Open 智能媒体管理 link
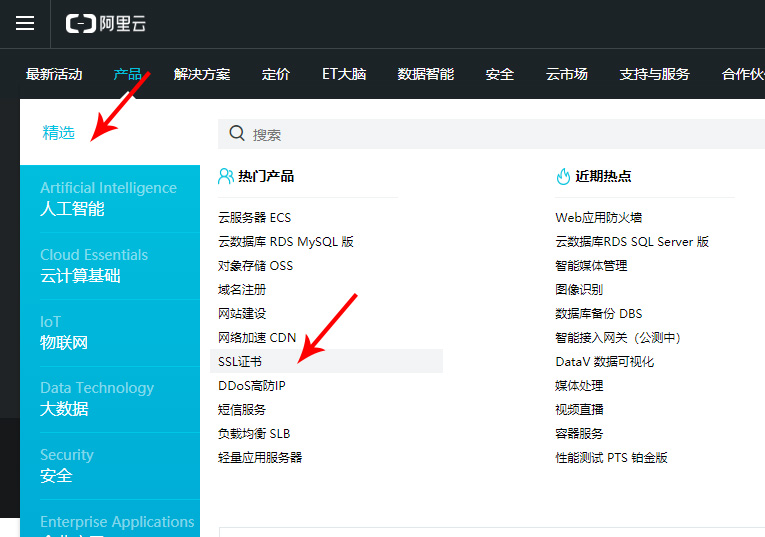Image resolution: width=765 pixels, height=537 pixels. coord(591,265)
